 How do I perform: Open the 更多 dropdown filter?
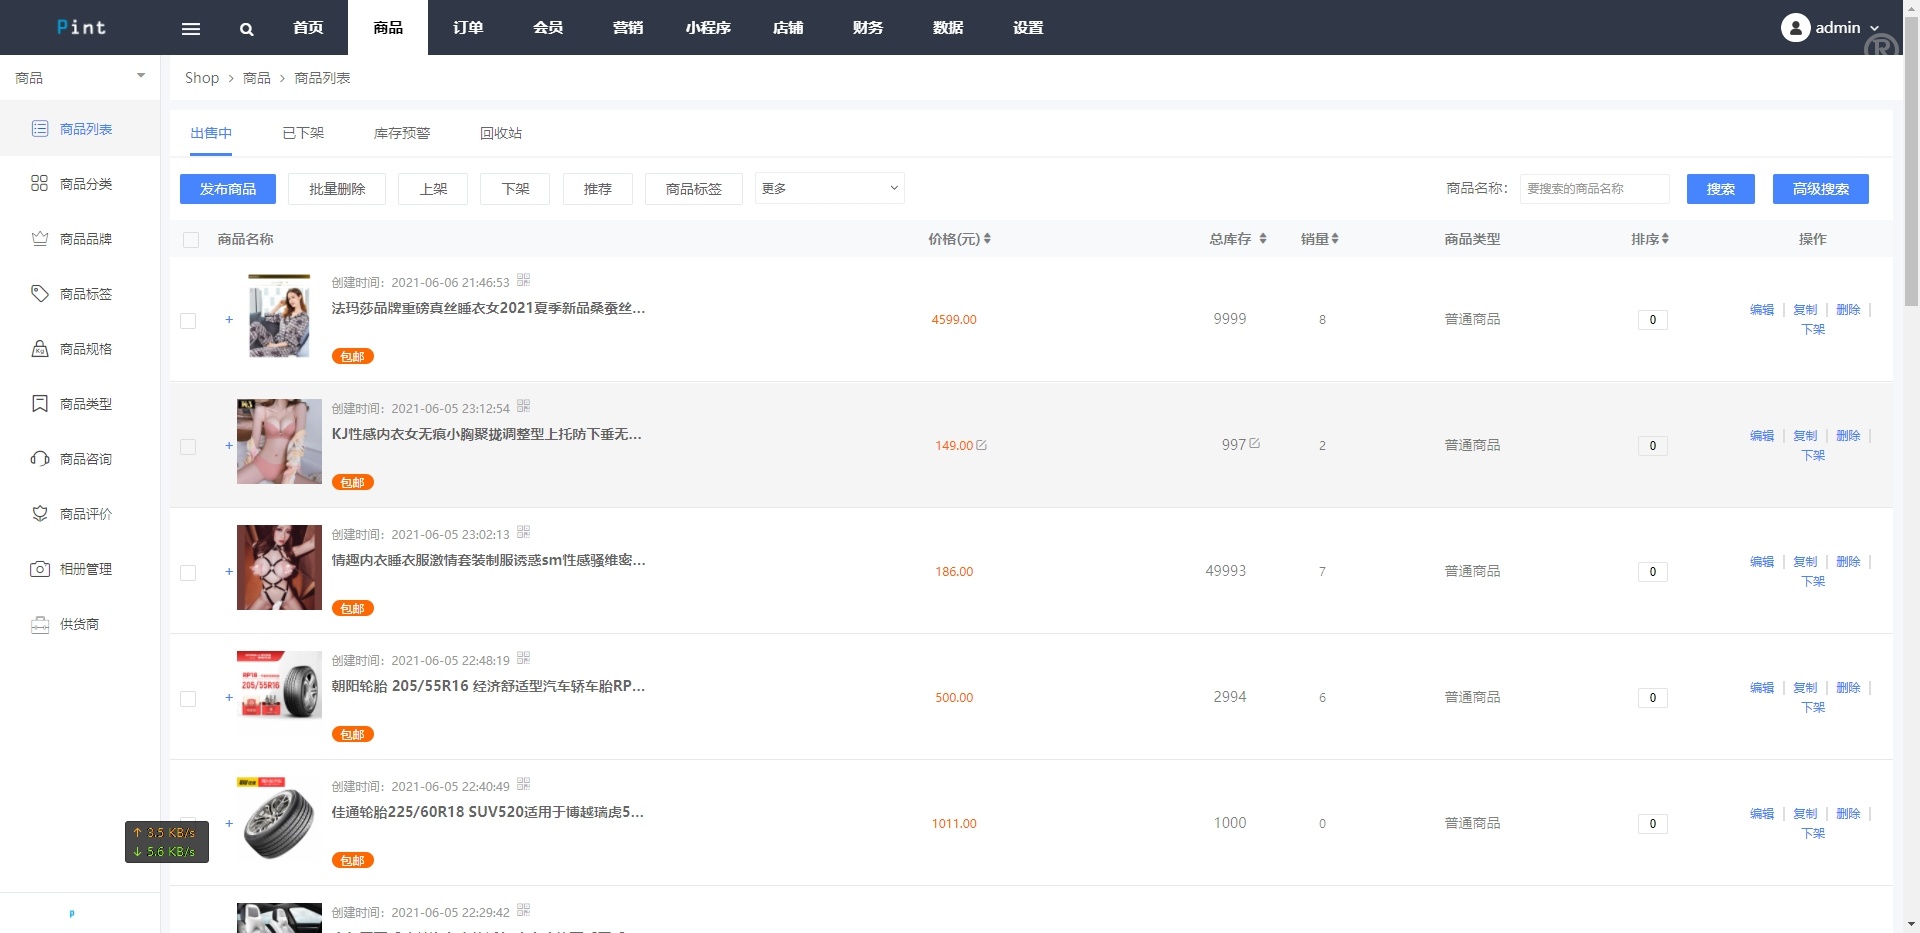828,188
